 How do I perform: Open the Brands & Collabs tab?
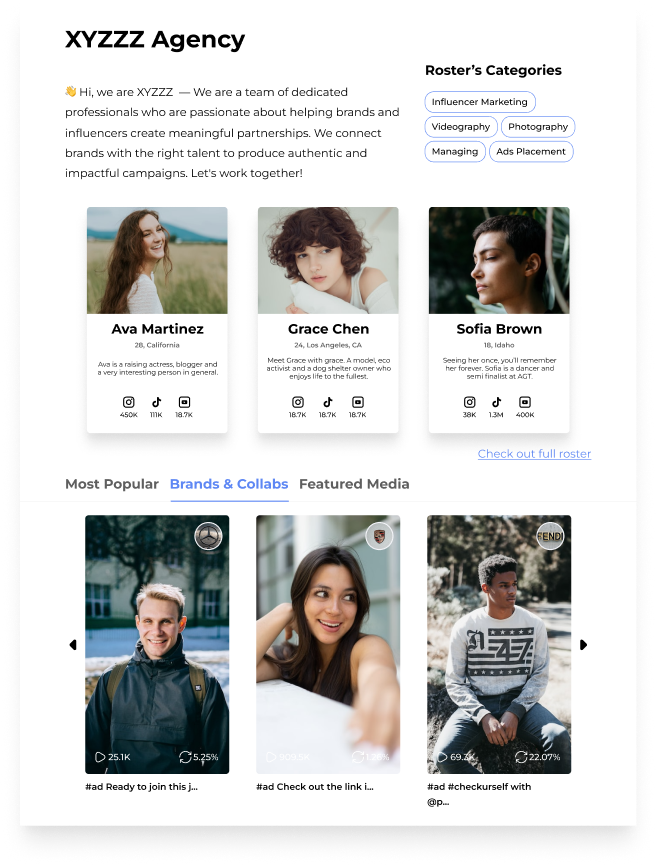click(x=229, y=484)
